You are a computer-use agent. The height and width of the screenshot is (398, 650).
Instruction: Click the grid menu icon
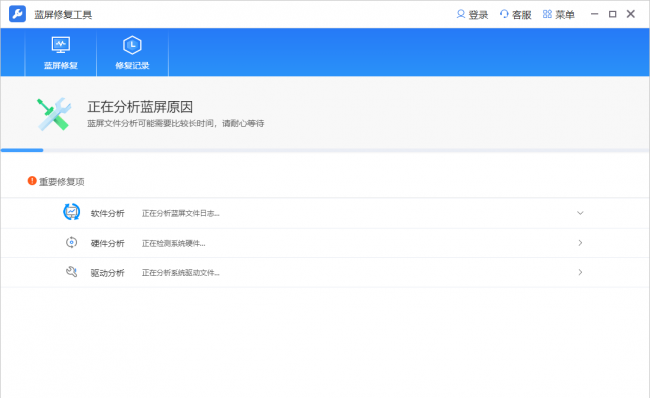click(547, 14)
